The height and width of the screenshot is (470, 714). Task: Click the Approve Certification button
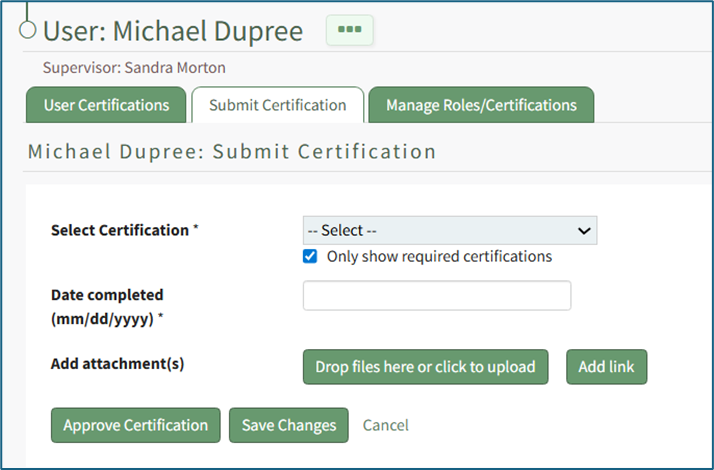(x=135, y=425)
